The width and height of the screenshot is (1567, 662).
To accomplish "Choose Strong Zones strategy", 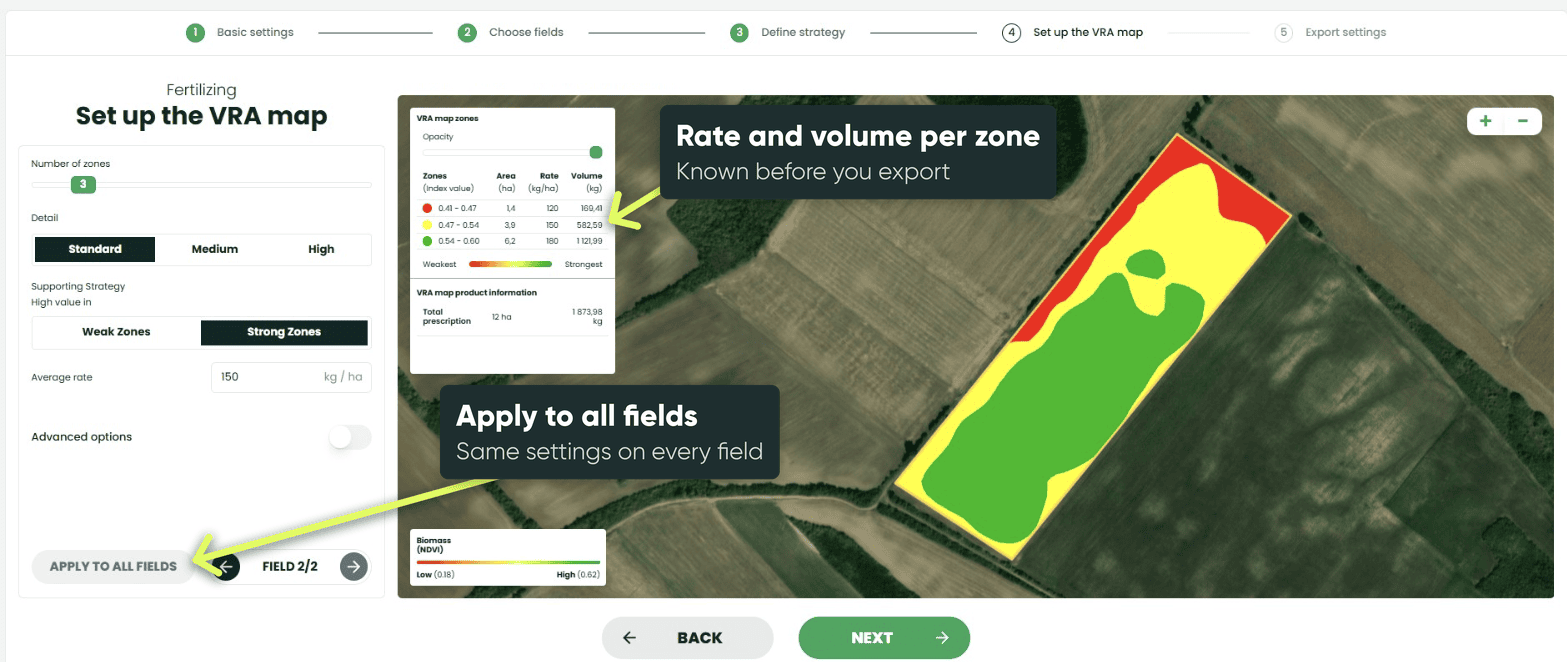I will [x=284, y=332].
